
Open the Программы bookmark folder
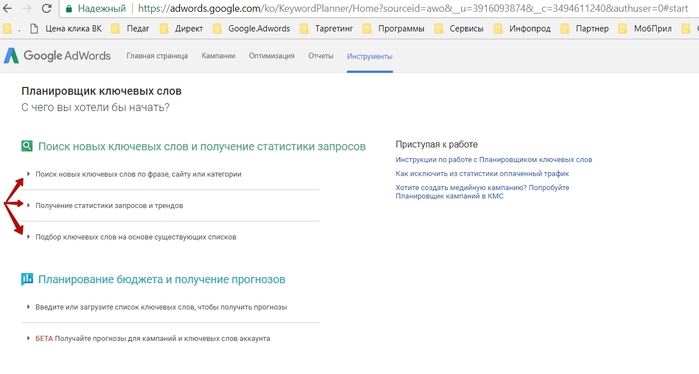pyautogui.click(x=394, y=29)
